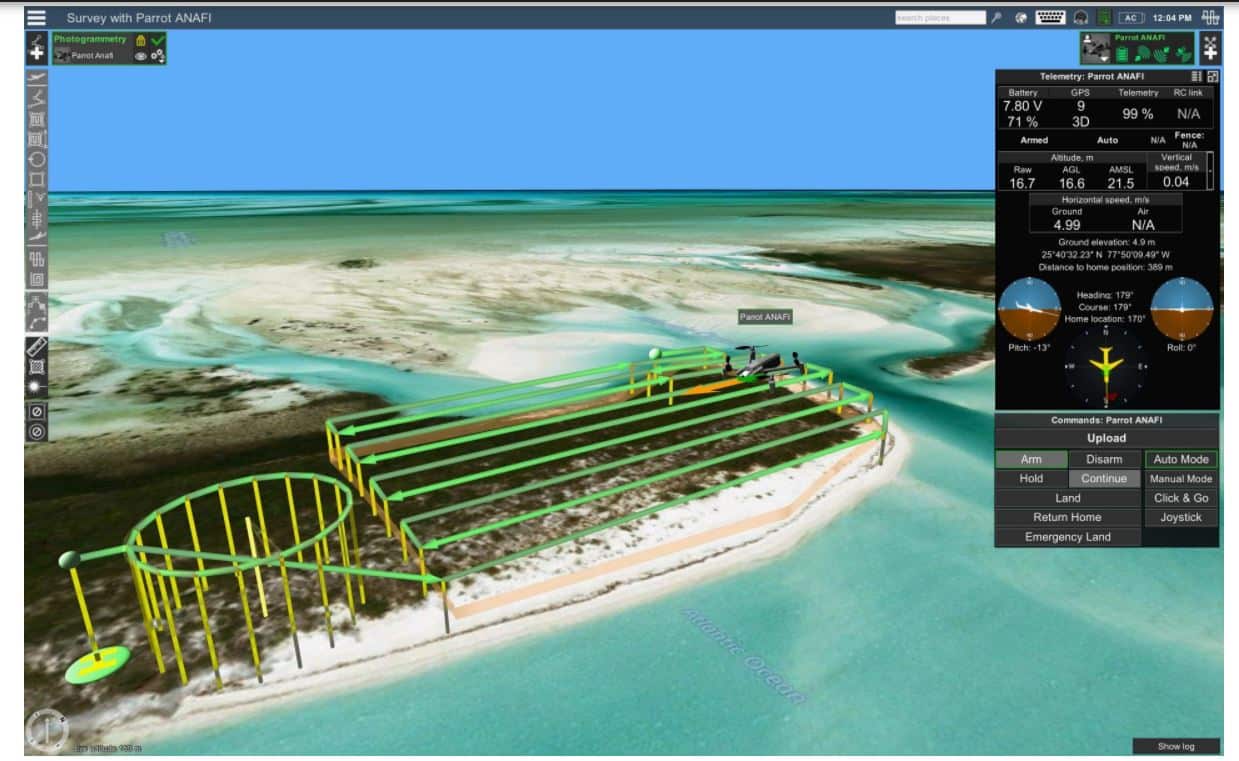Select the Photogrammetry tool
The image size is (1239, 761).
pyautogui.click(x=37, y=138)
